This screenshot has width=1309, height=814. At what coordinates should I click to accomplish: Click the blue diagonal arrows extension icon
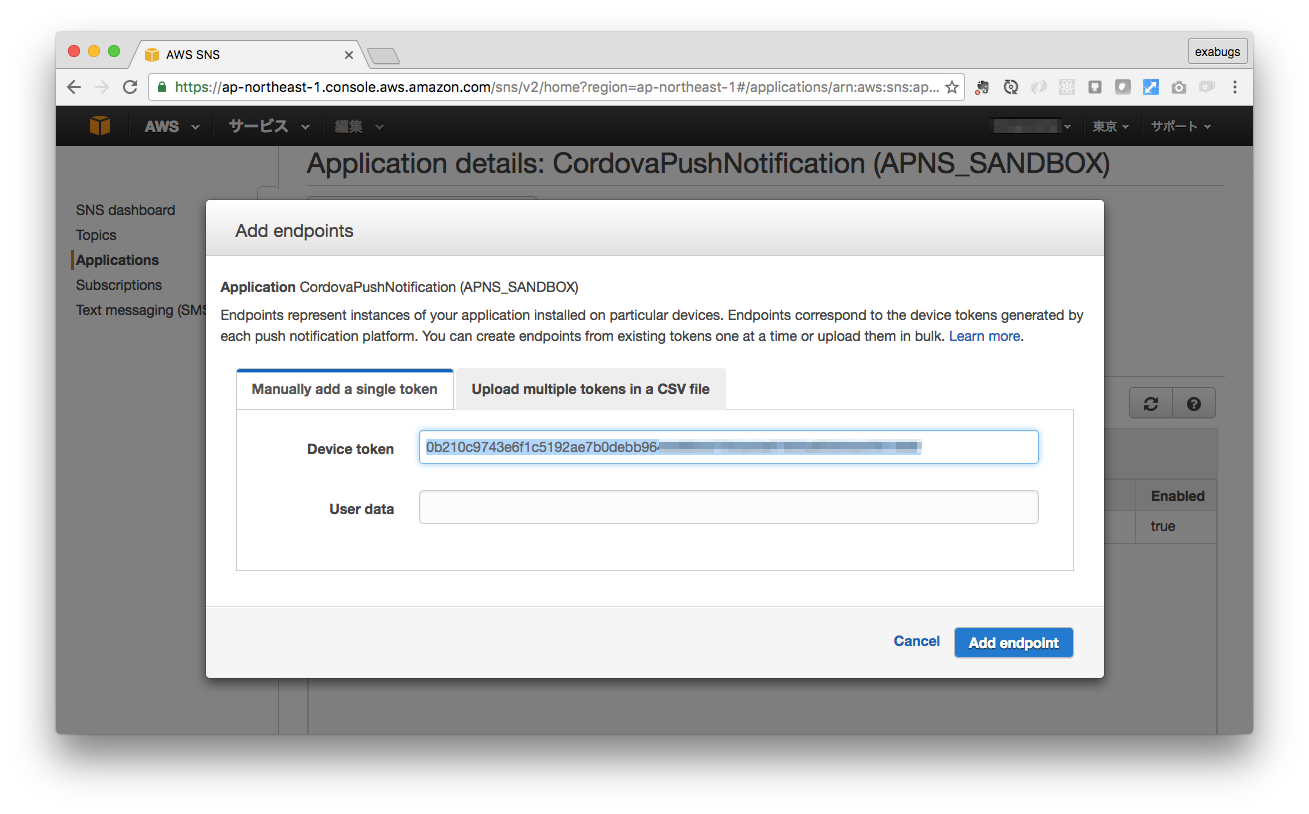coord(1151,87)
